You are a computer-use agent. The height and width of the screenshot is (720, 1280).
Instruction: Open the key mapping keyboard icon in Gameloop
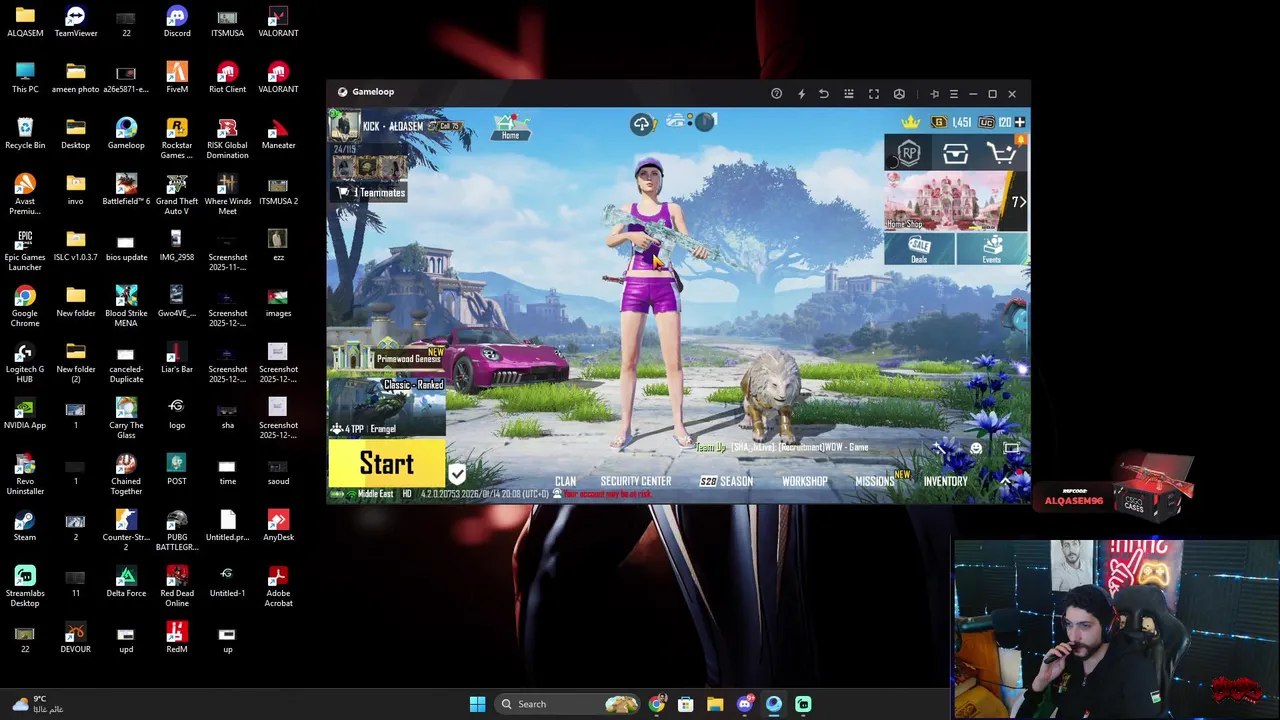click(849, 94)
